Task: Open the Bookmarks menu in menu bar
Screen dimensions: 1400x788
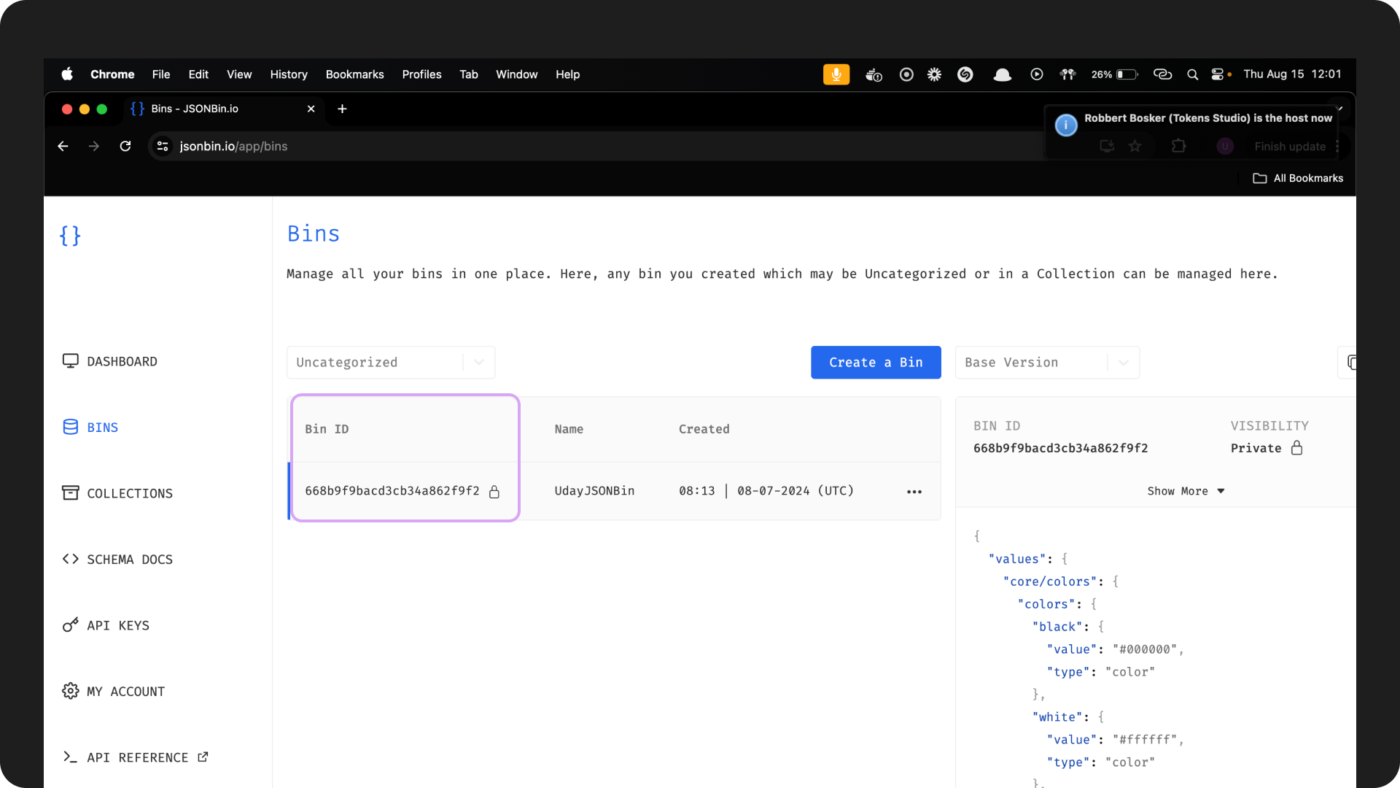Action: pyautogui.click(x=354, y=74)
